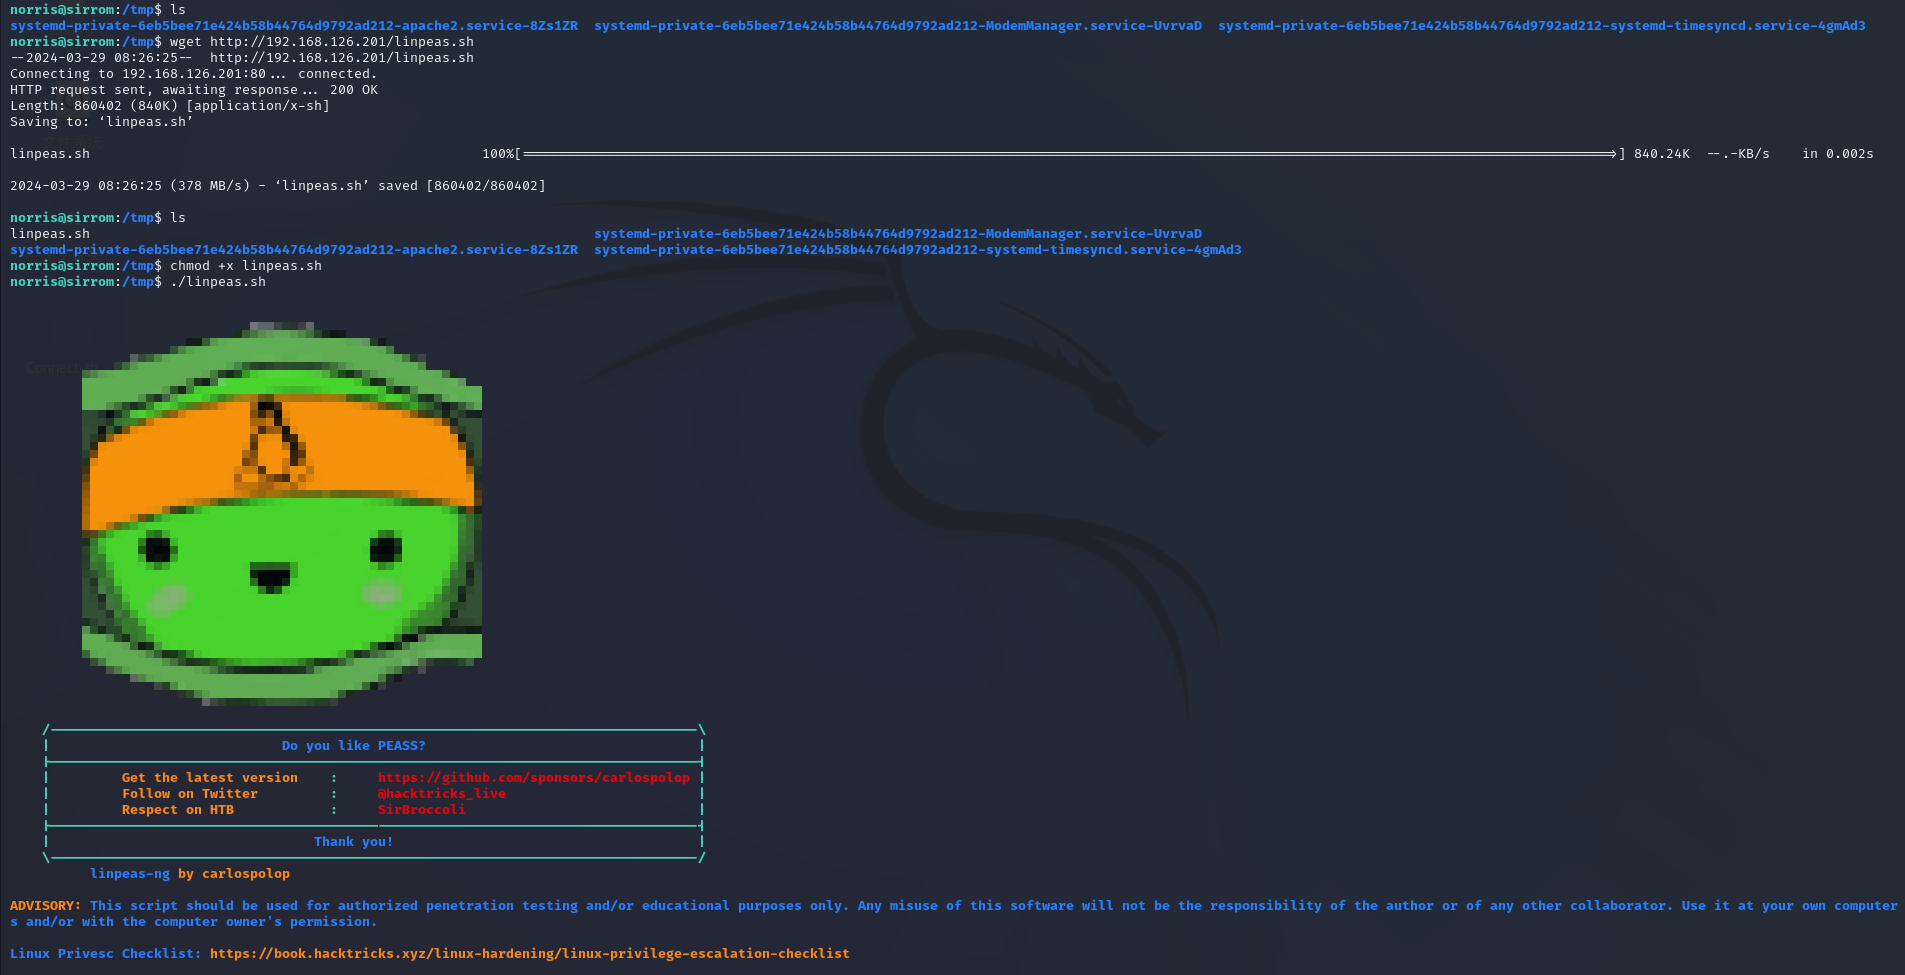The width and height of the screenshot is (1905, 975).
Task: Click ModemManager.service directory in first ls output
Action: pyautogui.click(x=898, y=26)
